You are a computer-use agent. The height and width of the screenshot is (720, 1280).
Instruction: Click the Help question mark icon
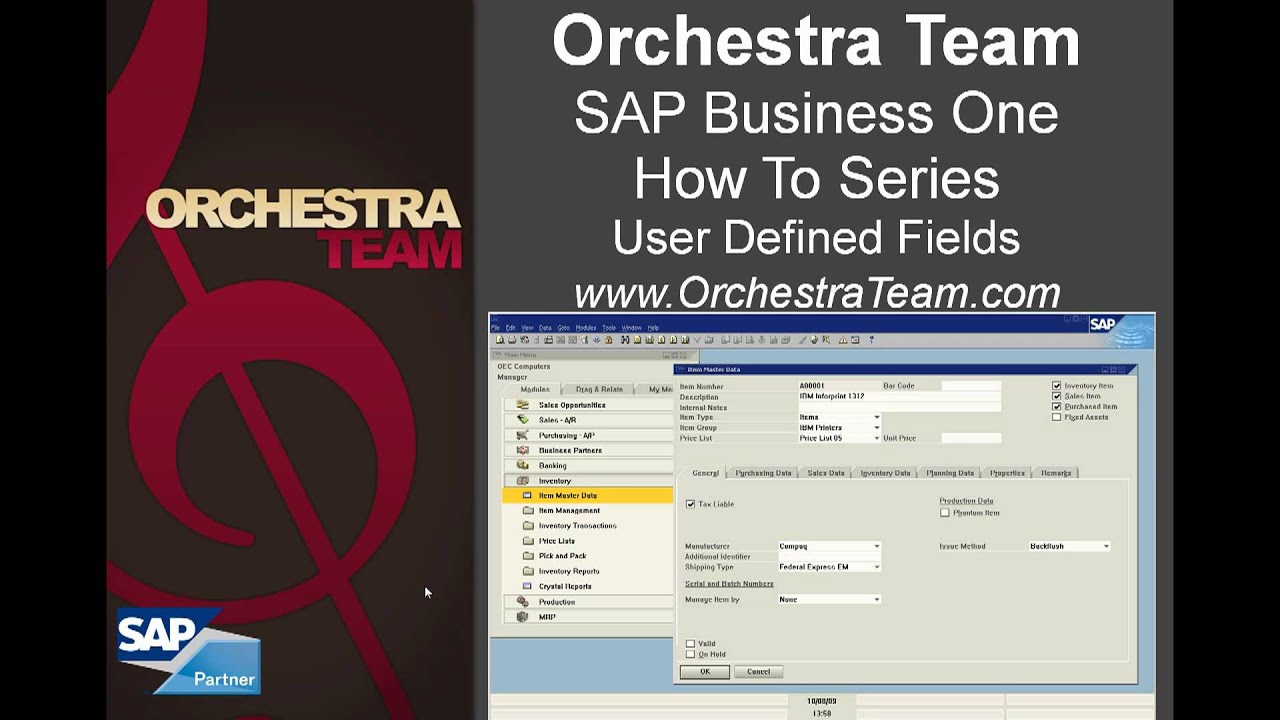pyautogui.click(x=871, y=340)
